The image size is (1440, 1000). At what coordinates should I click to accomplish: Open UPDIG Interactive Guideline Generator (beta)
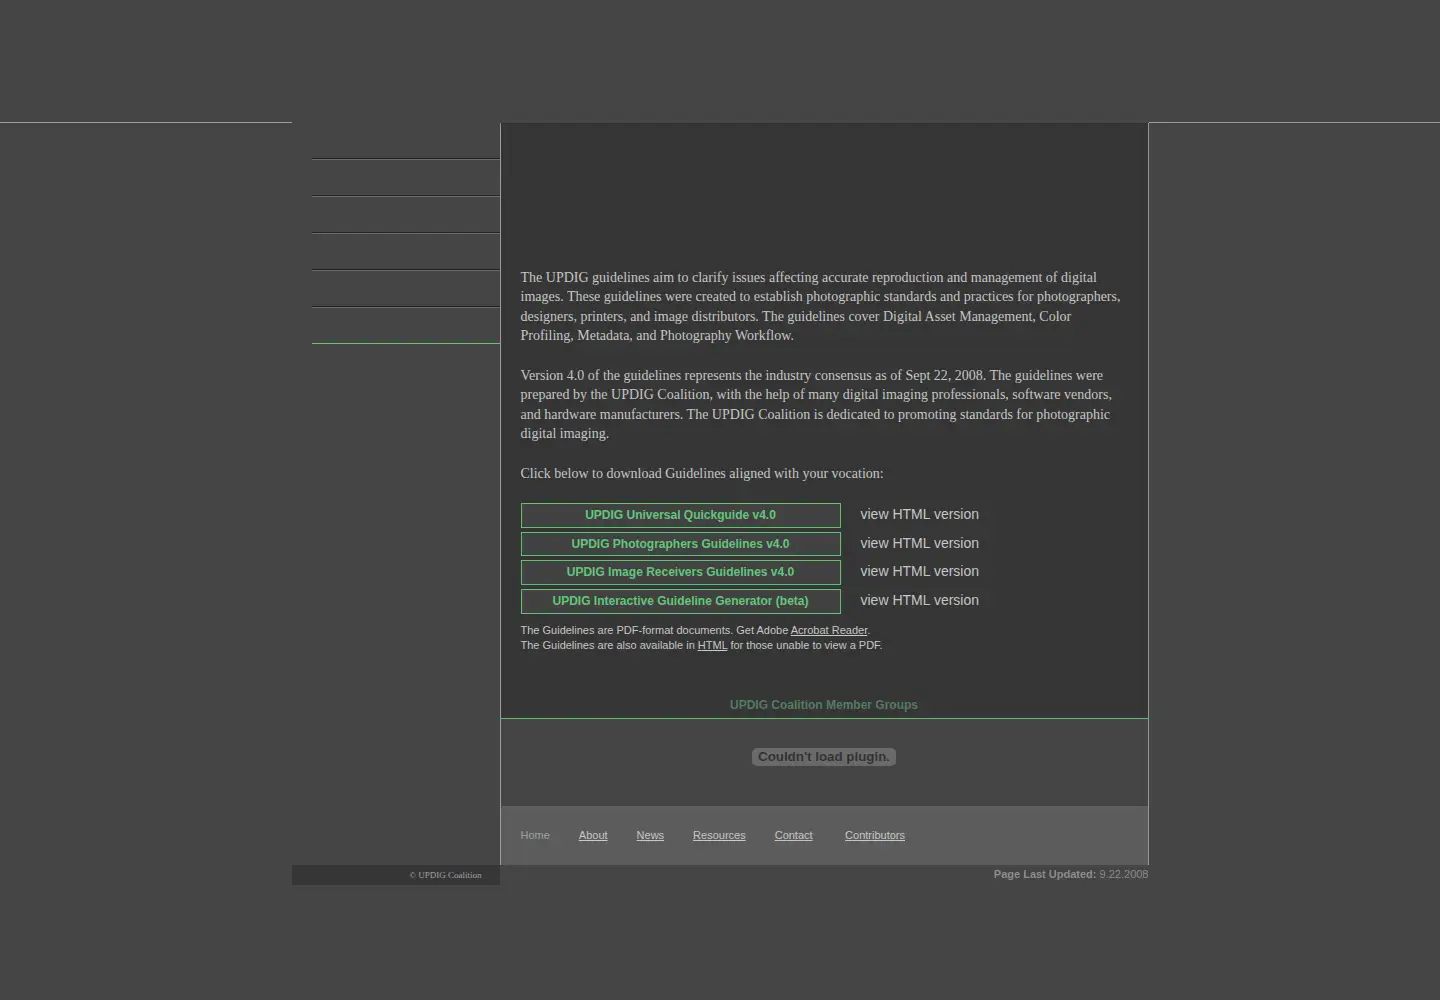pos(680,601)
